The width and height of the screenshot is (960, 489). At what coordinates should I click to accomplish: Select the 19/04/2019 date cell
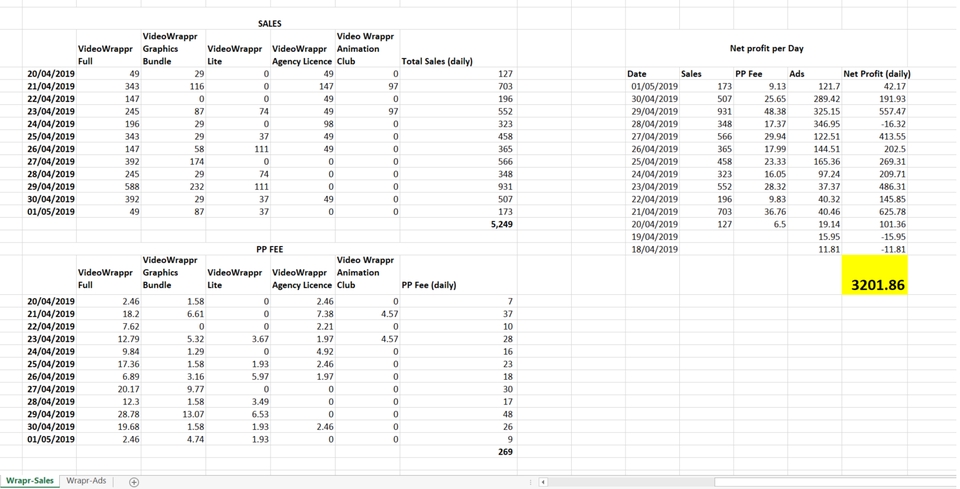tap(652, 236)
